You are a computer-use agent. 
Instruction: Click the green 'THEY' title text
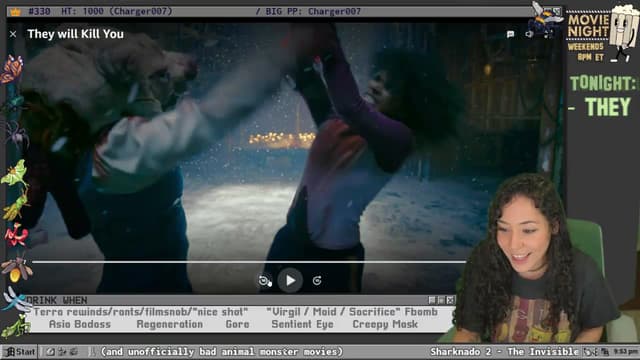pos(608,107)
